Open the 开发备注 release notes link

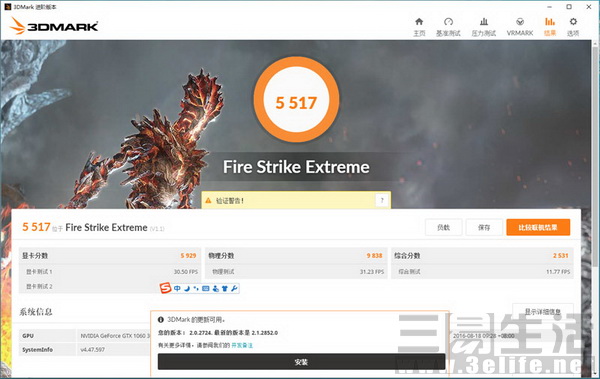(242, 345)
